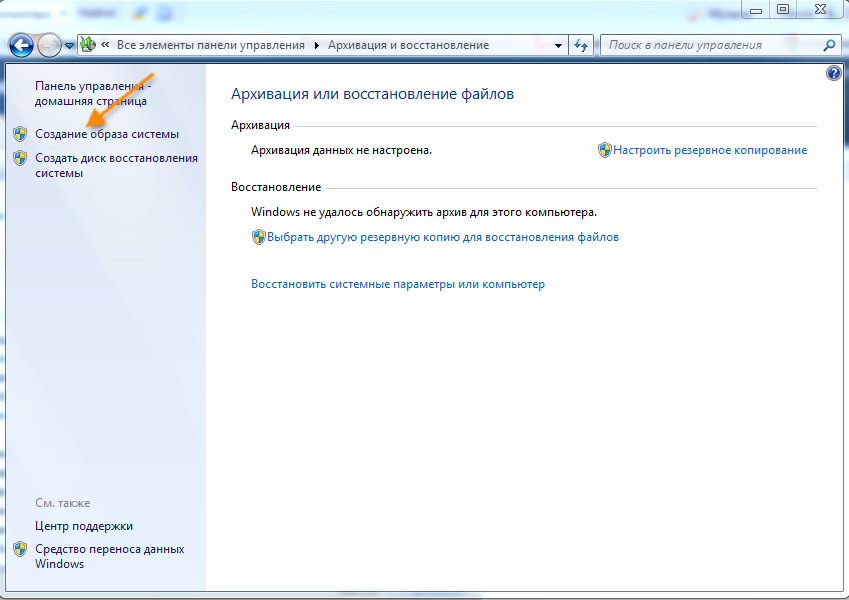Click 'Создать диск восстановления системы' link
Viewport: 849px width, 600px height.
(116, 165)
